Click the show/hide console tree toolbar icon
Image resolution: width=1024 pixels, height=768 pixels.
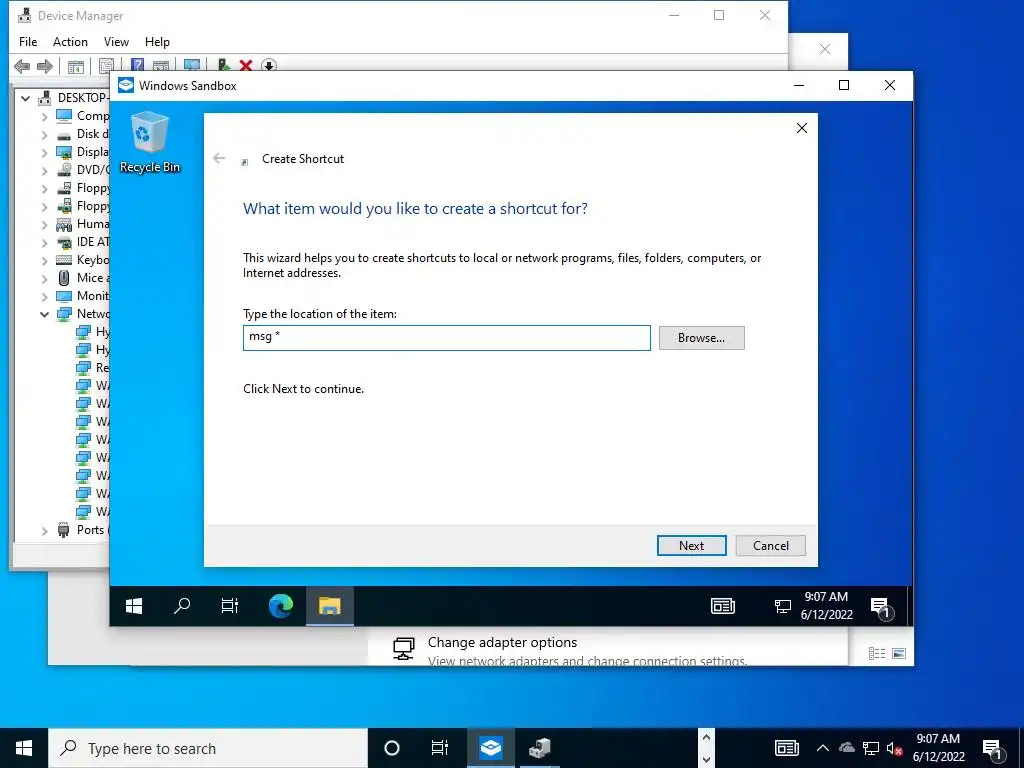click(76, 67)
